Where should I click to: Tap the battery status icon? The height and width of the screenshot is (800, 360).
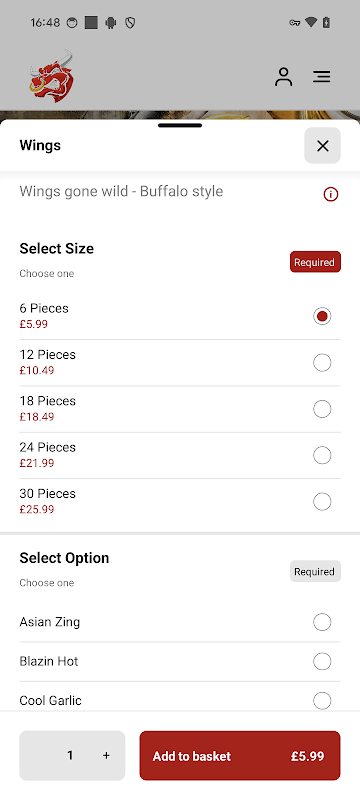(x=326, y=22)
